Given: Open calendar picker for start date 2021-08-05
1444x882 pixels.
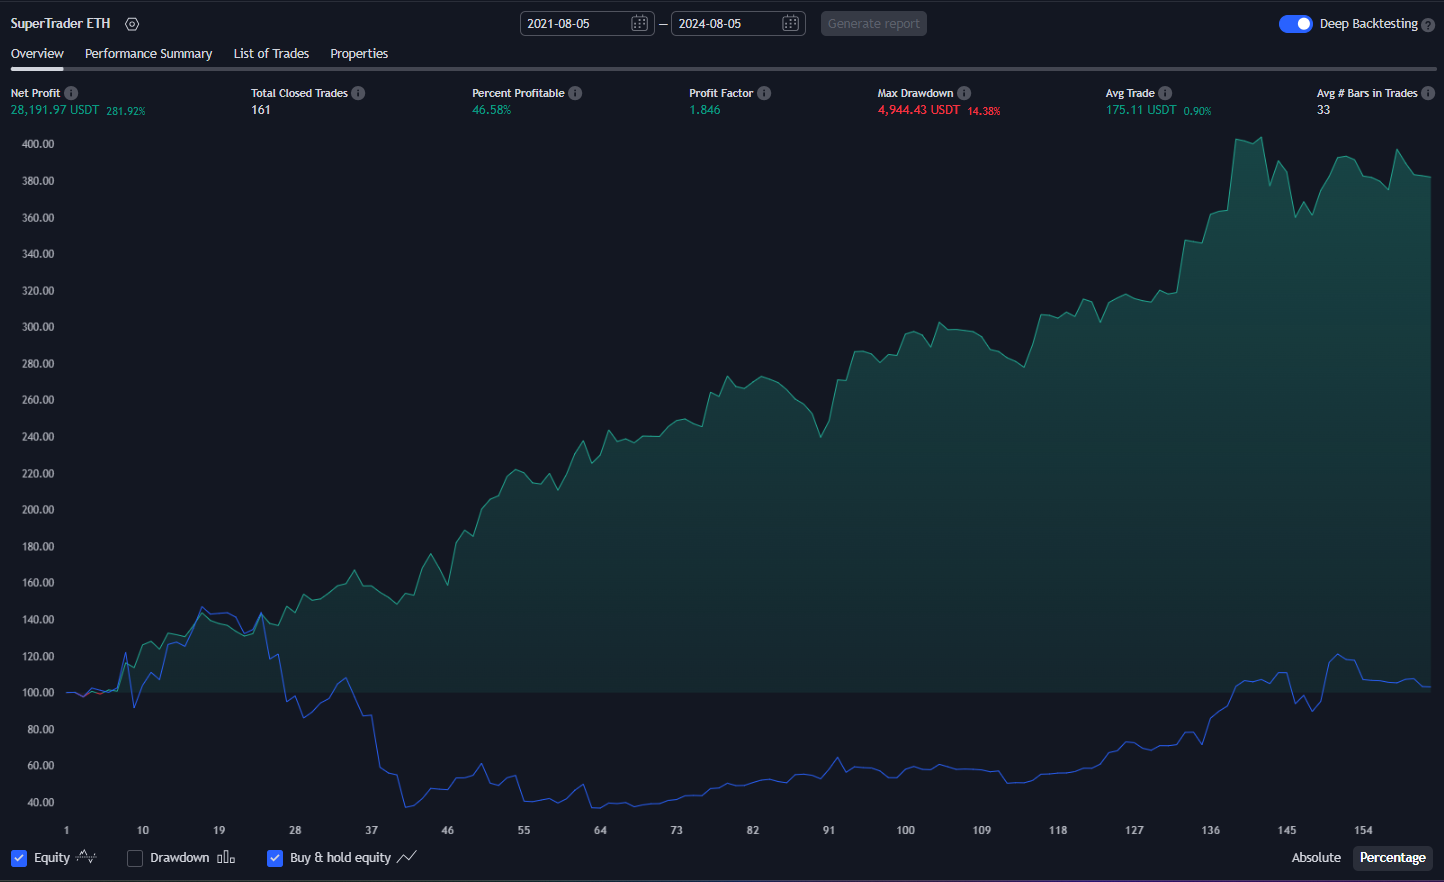Looking at the screenshot, I should point(640,23).
